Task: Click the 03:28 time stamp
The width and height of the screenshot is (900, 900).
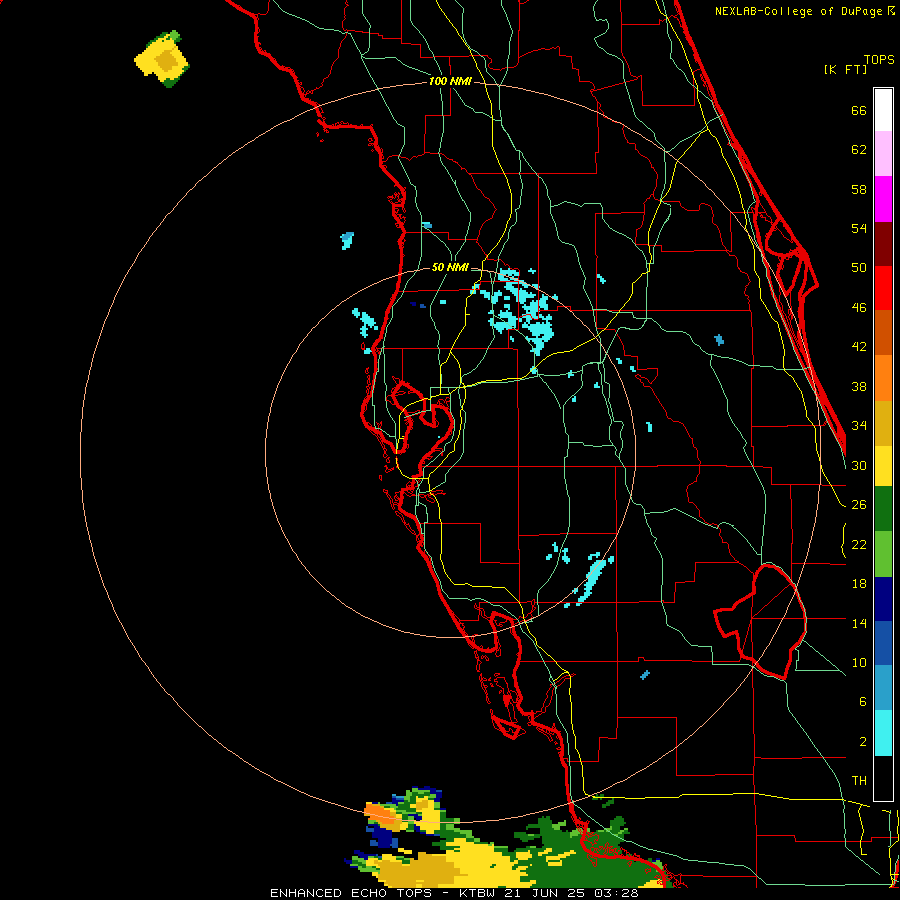Action: click(614, 893)
